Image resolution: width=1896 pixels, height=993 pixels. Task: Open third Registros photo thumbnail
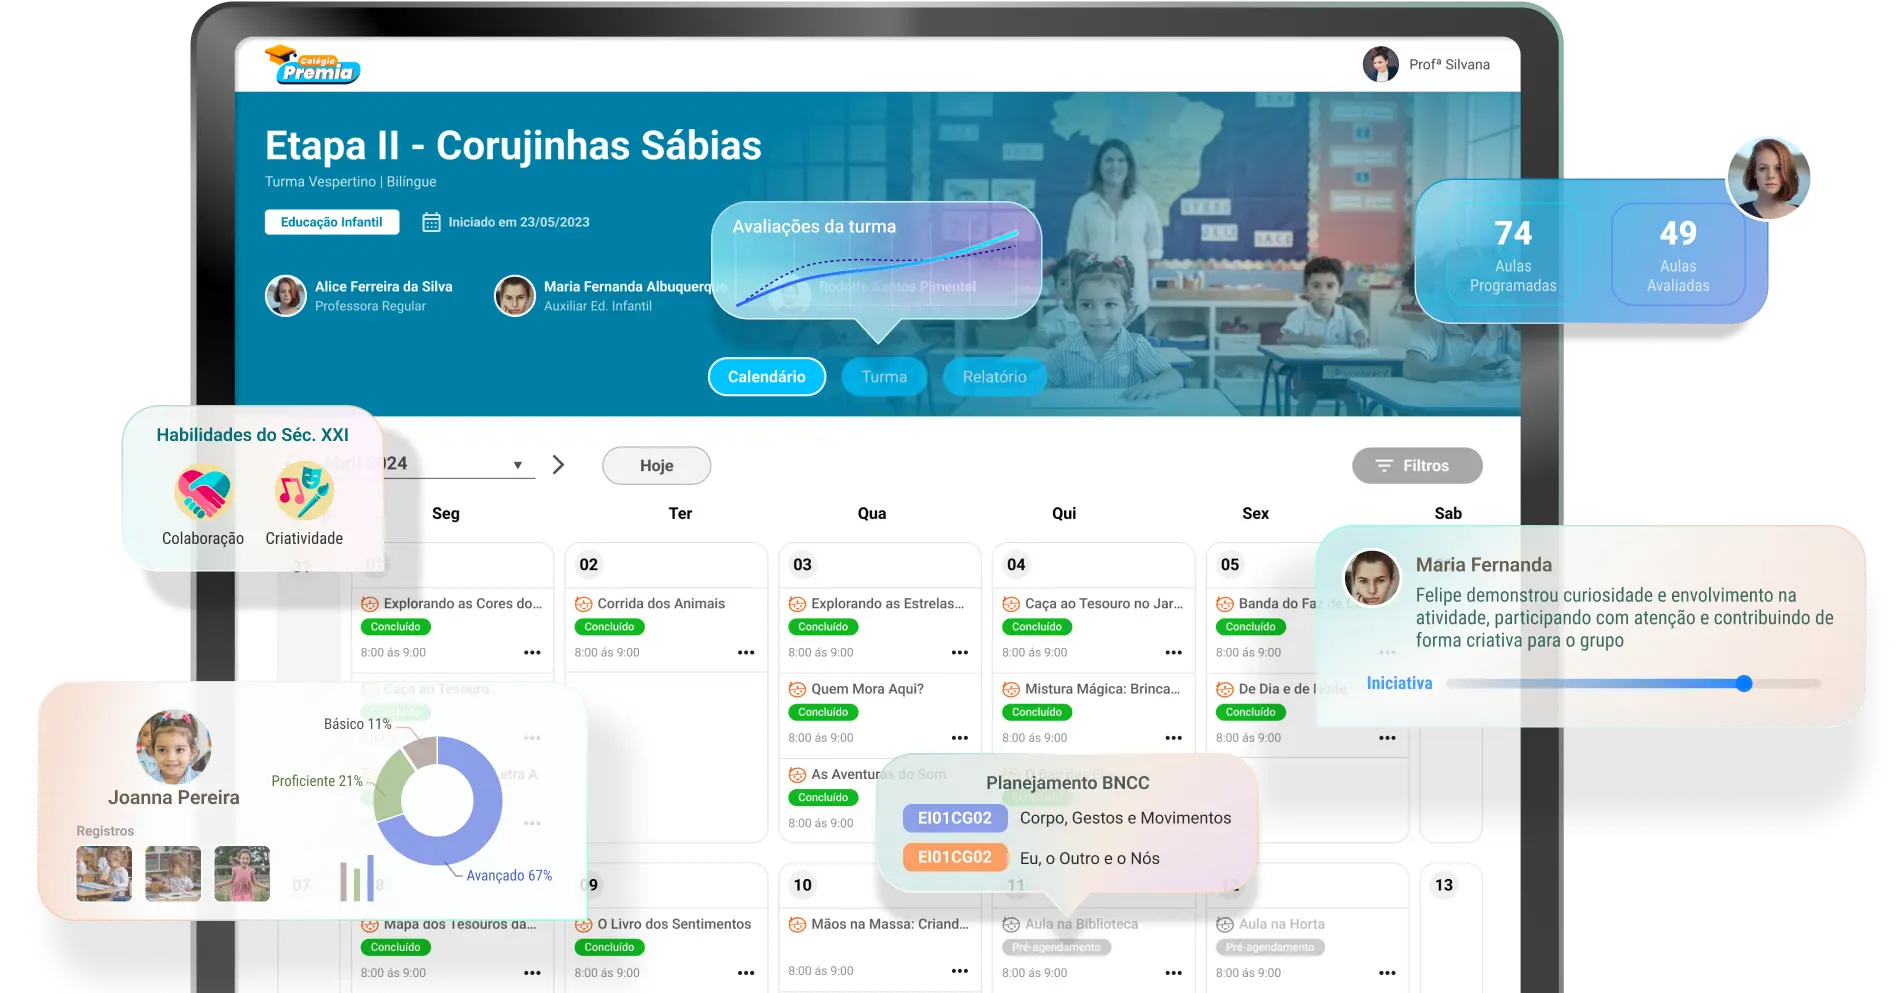click(242, 874)
